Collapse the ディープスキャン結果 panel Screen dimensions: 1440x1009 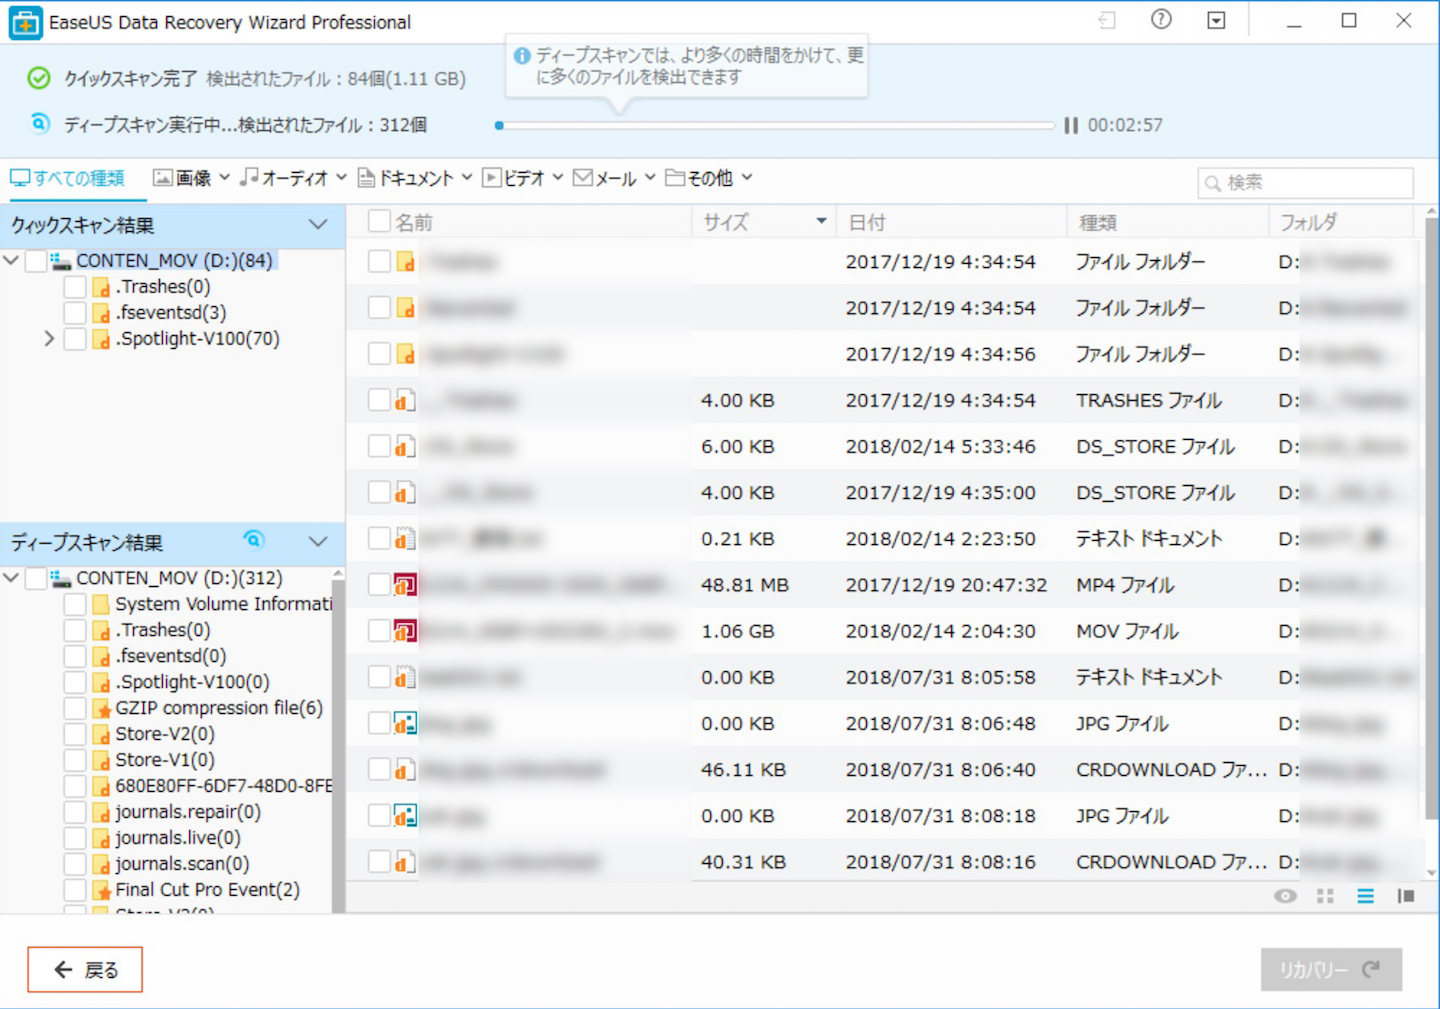click(318, 542)
